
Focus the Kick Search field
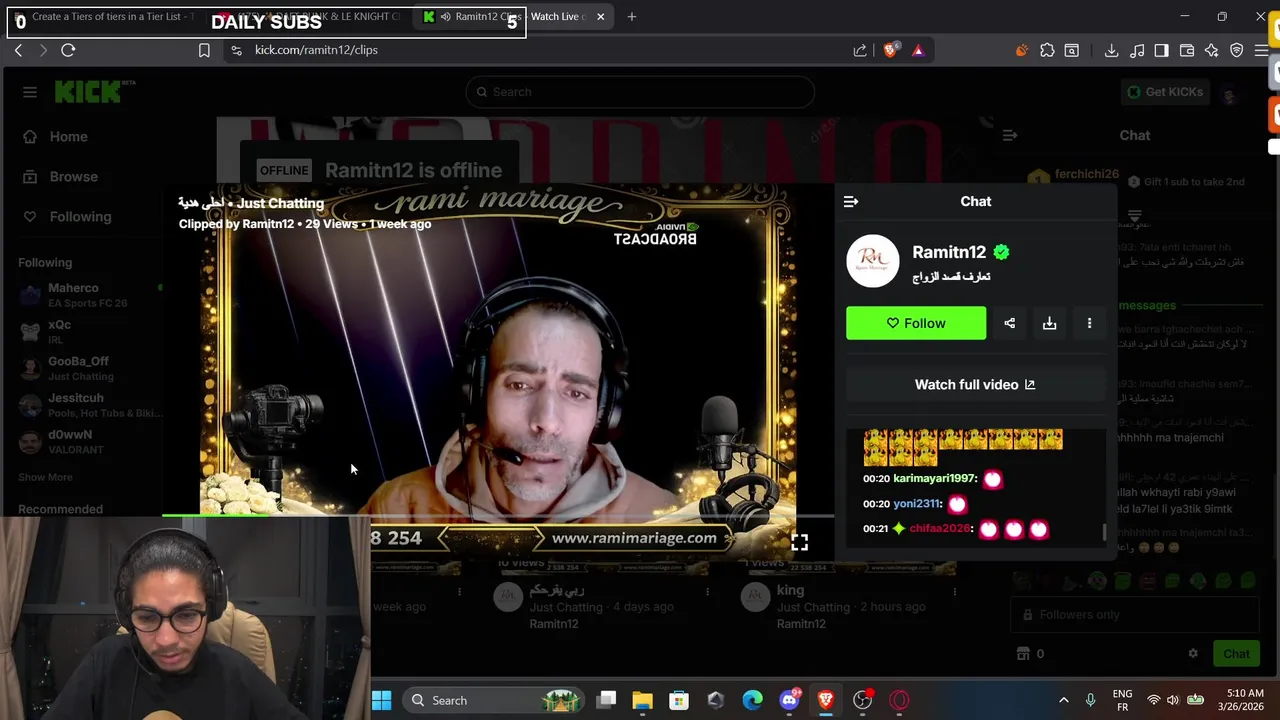[640, 92]
